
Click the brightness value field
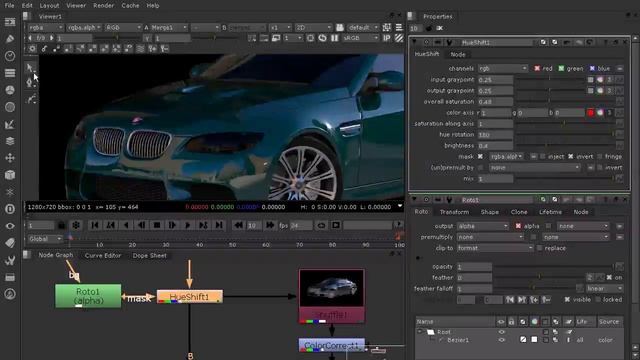pyautogui.click(x=495, y=145)
